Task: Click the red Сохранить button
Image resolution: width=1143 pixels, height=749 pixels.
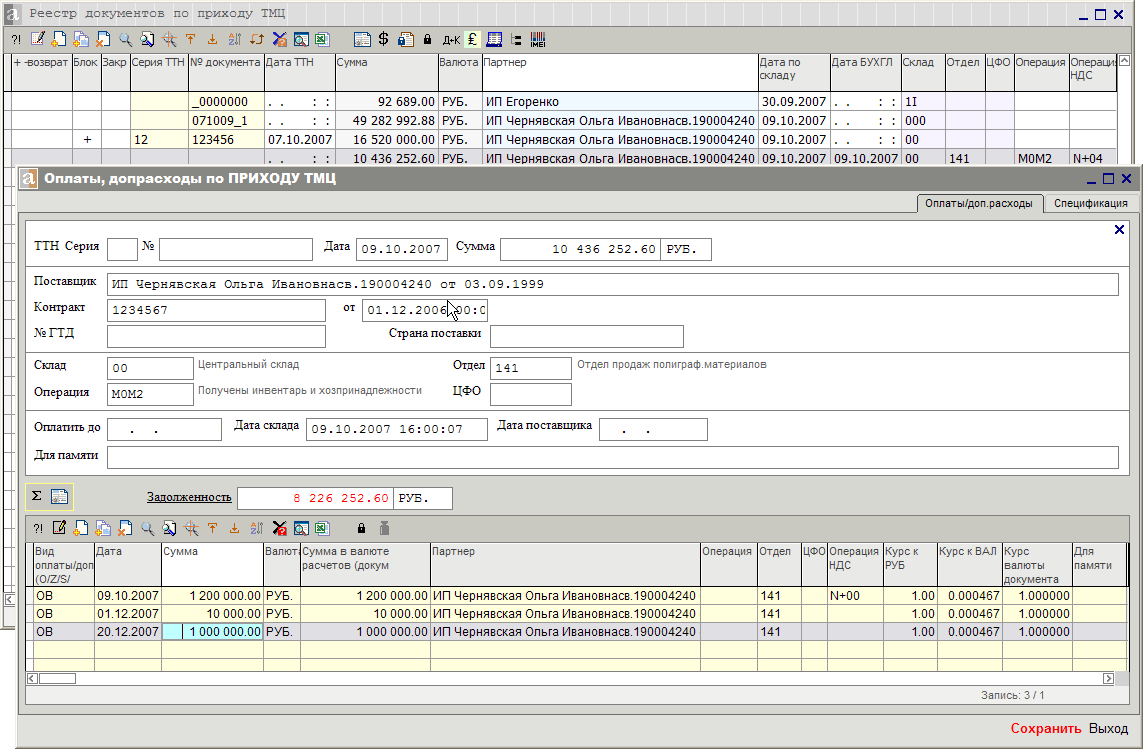Action: click(1045, 728)
